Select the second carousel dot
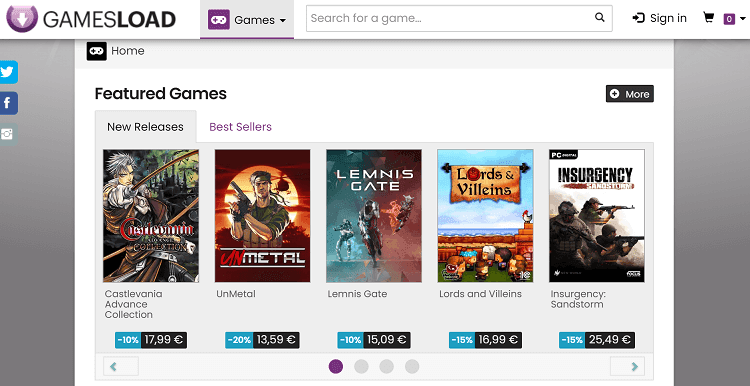 coord(361,366)
